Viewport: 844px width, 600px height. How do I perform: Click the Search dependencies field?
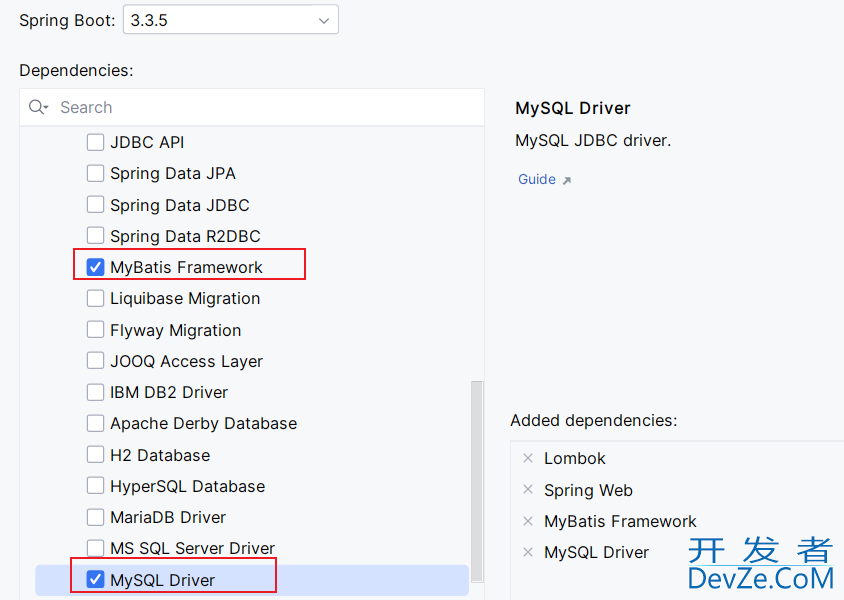coord(252,107)
